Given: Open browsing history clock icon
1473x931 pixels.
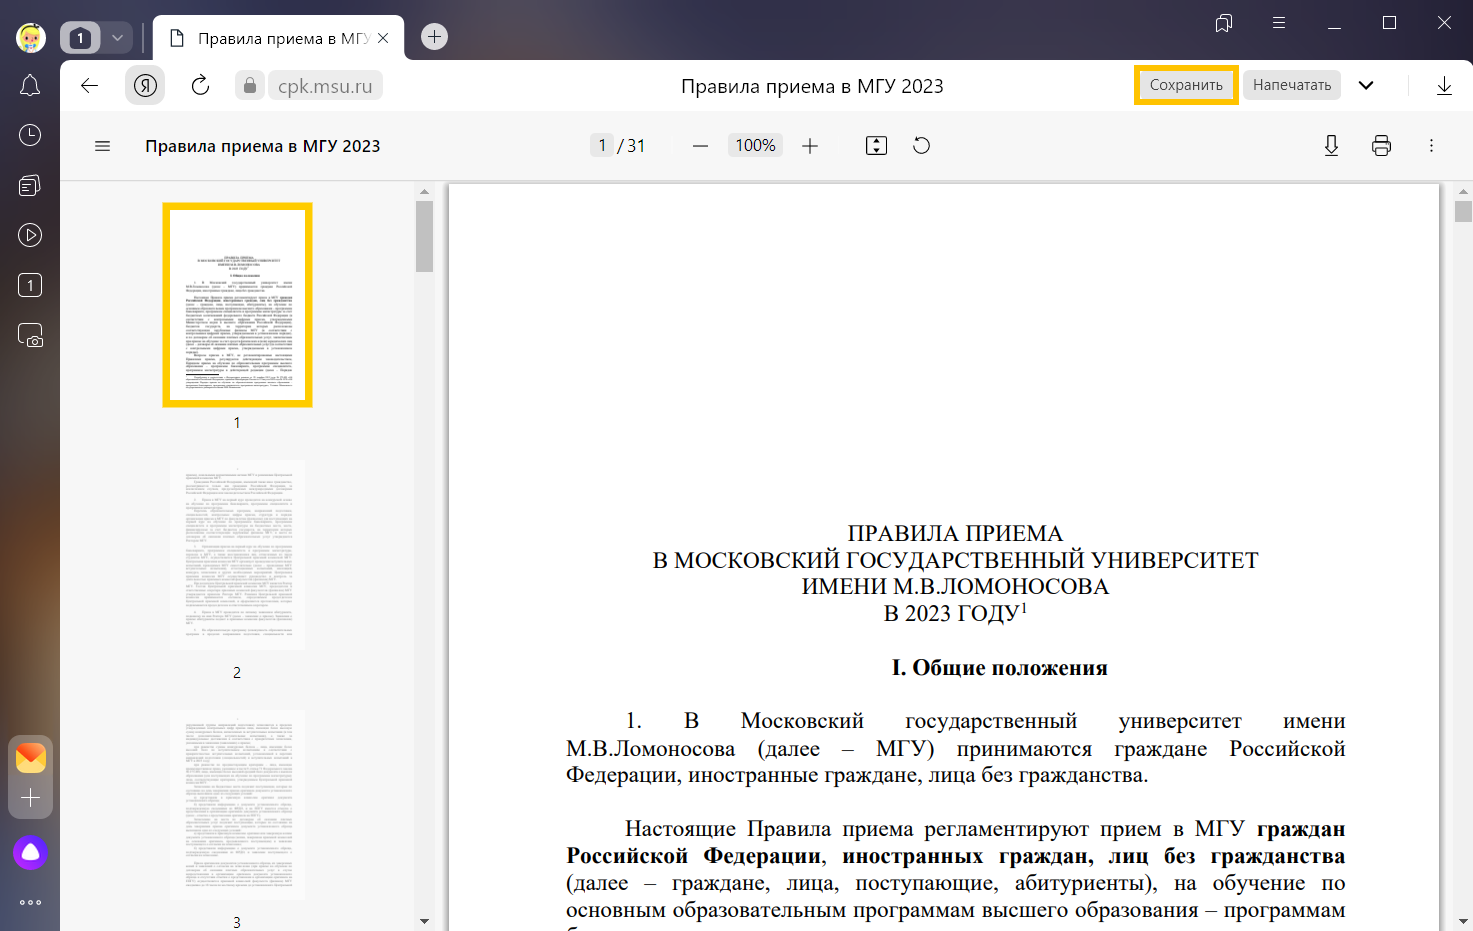Looking at the screenshot, I should (30, 135).
